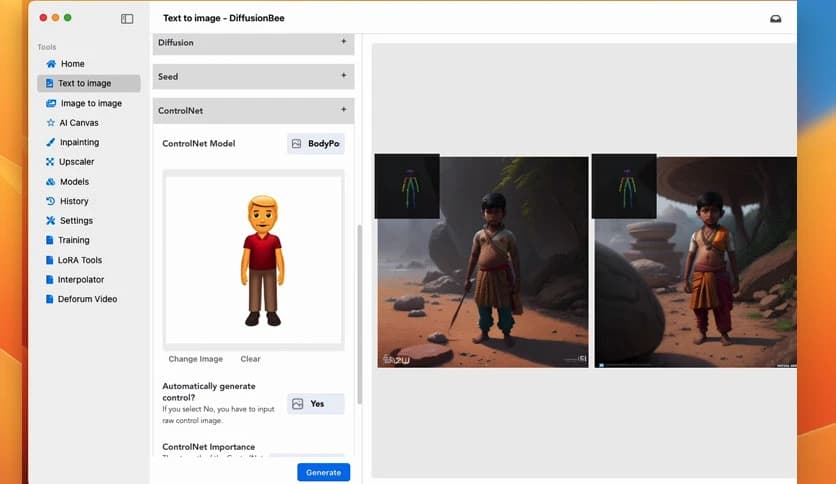Collapse the ControlNet section

(343, 110)
